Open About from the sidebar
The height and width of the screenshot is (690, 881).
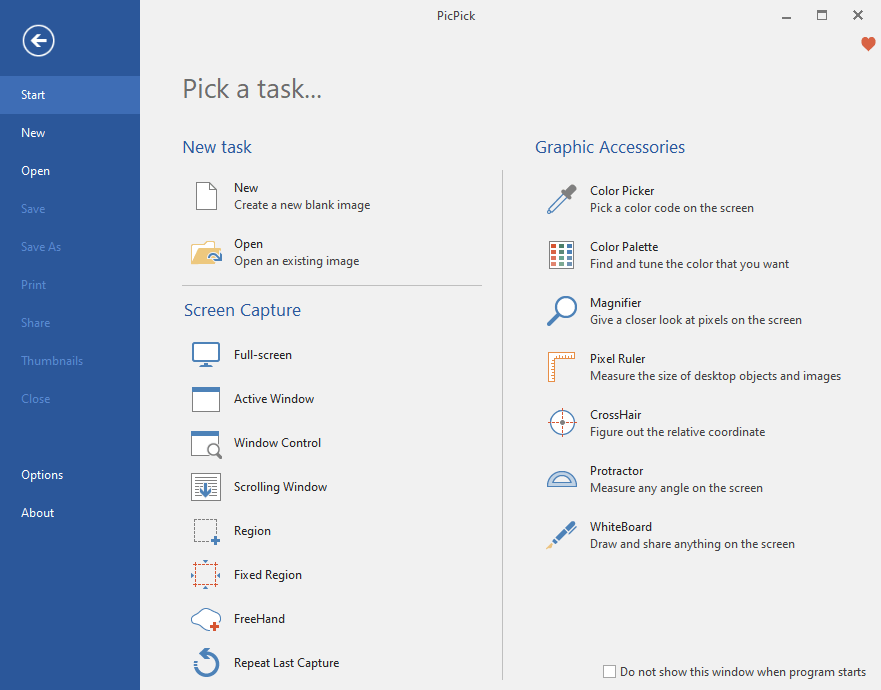tap(70, 513)
